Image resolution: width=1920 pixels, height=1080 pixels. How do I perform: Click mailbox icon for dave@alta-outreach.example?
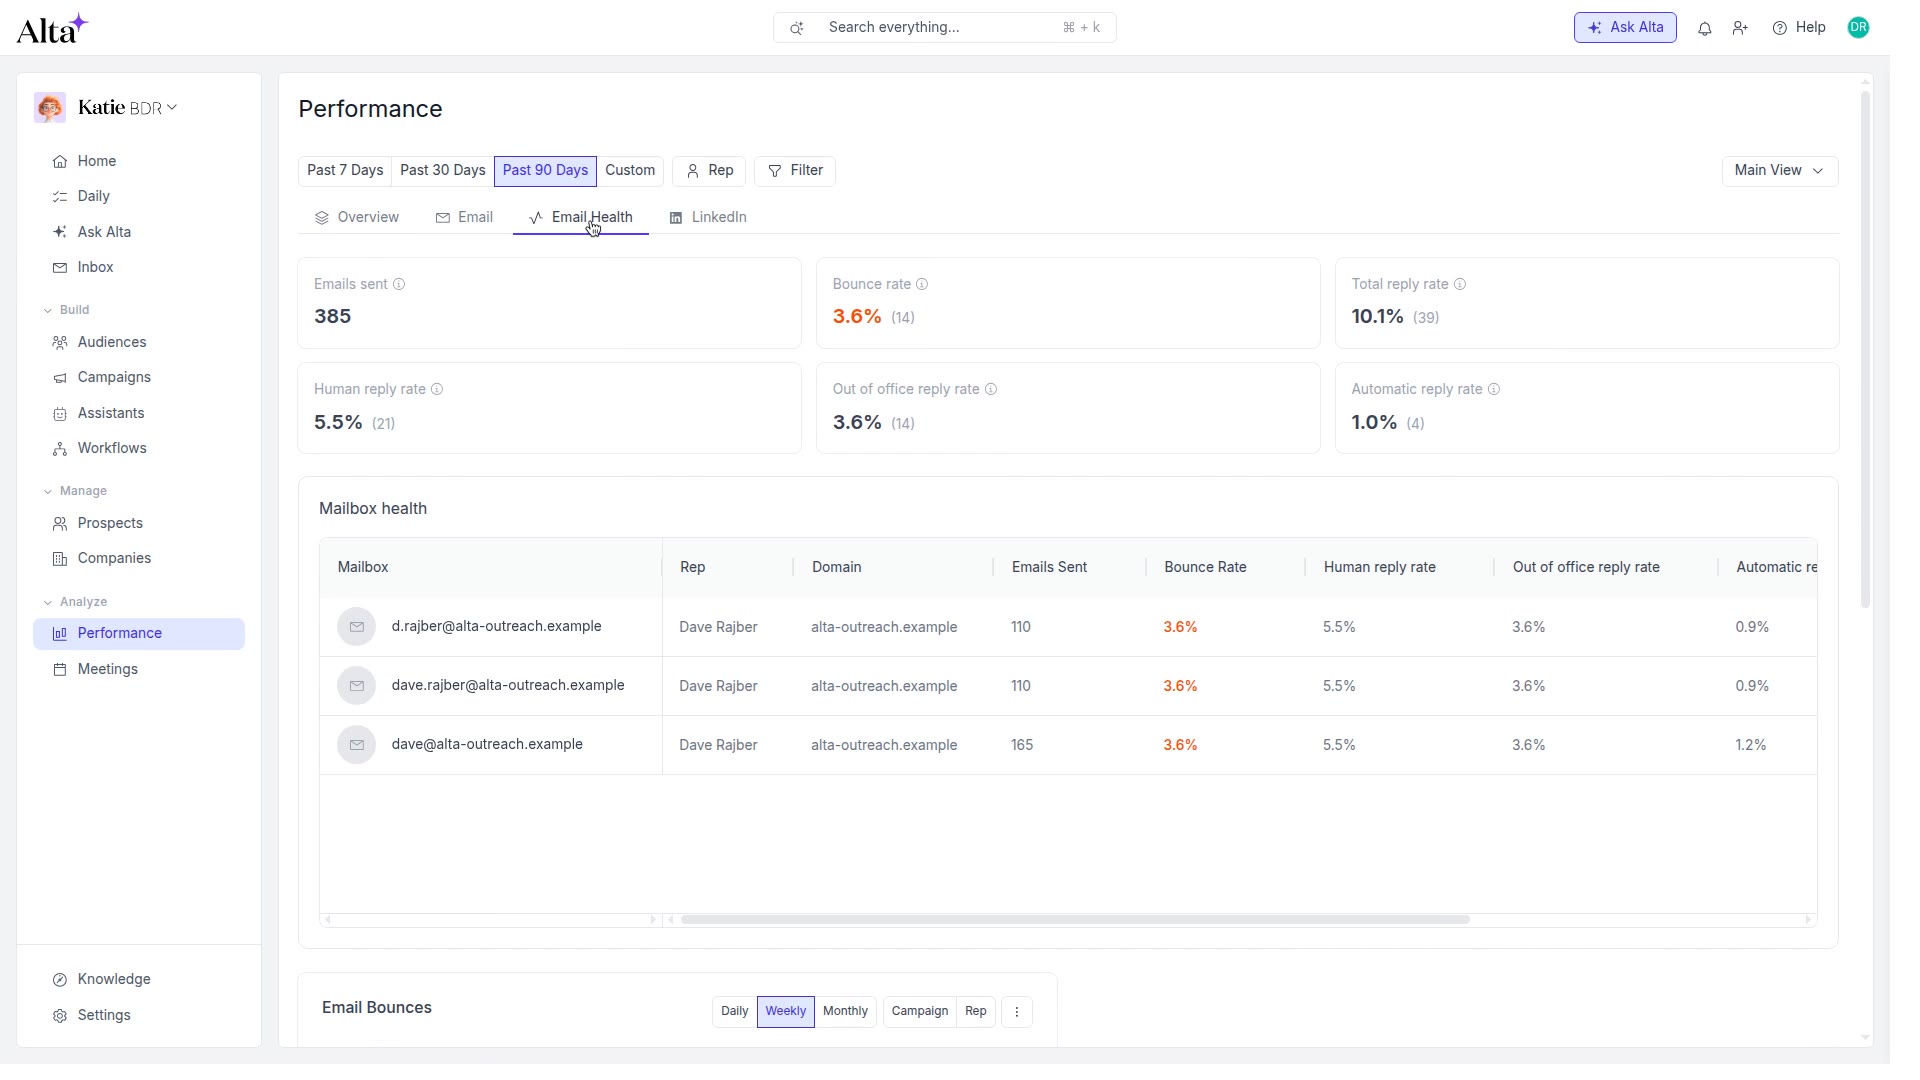tap(356, 745)
